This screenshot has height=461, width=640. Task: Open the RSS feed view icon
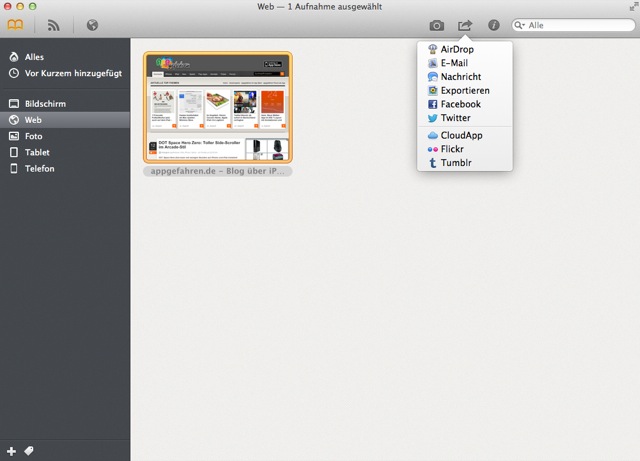(54, 25)
